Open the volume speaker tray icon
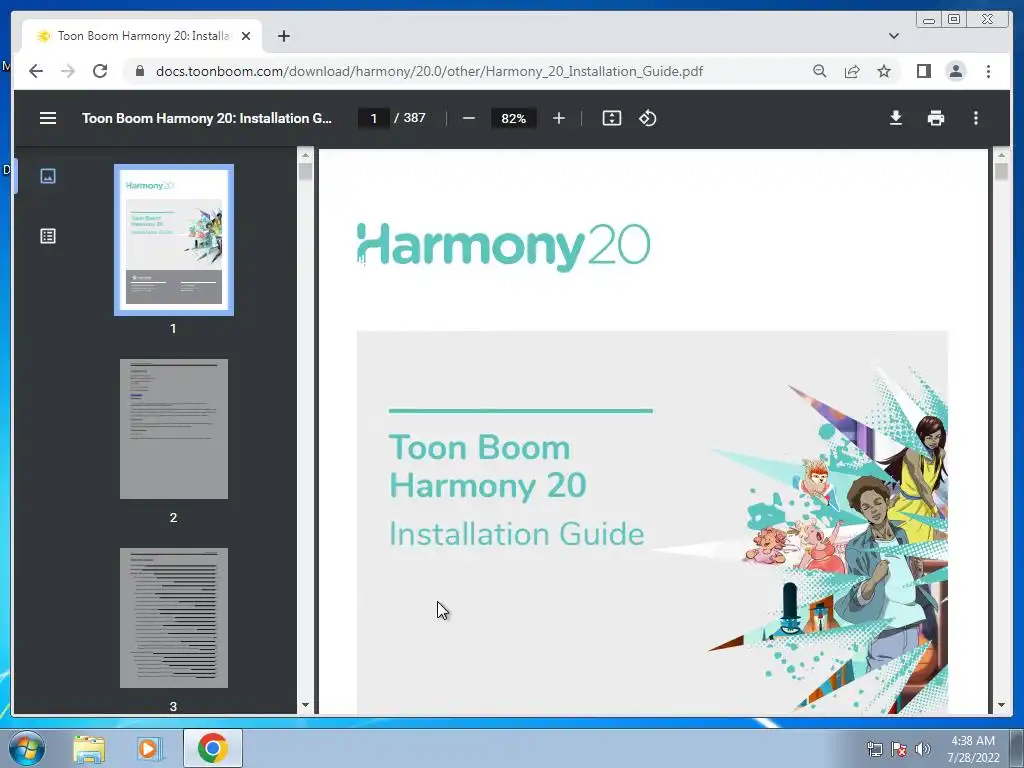Screen dimensions: 1024x768 pos(922,749)
